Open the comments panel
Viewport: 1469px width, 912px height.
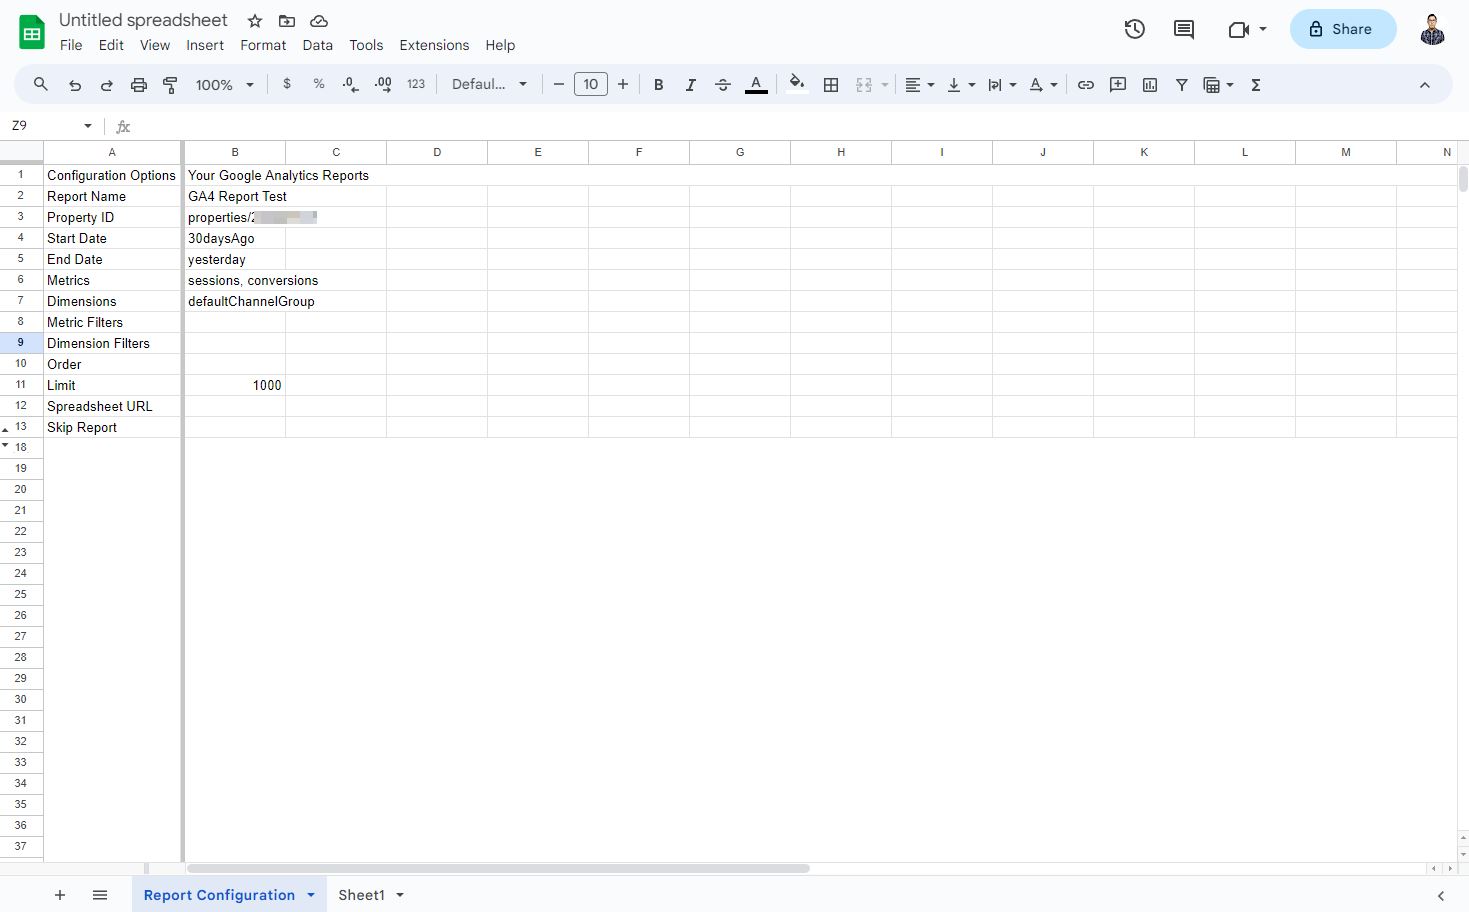click(x=1184, y=29)
